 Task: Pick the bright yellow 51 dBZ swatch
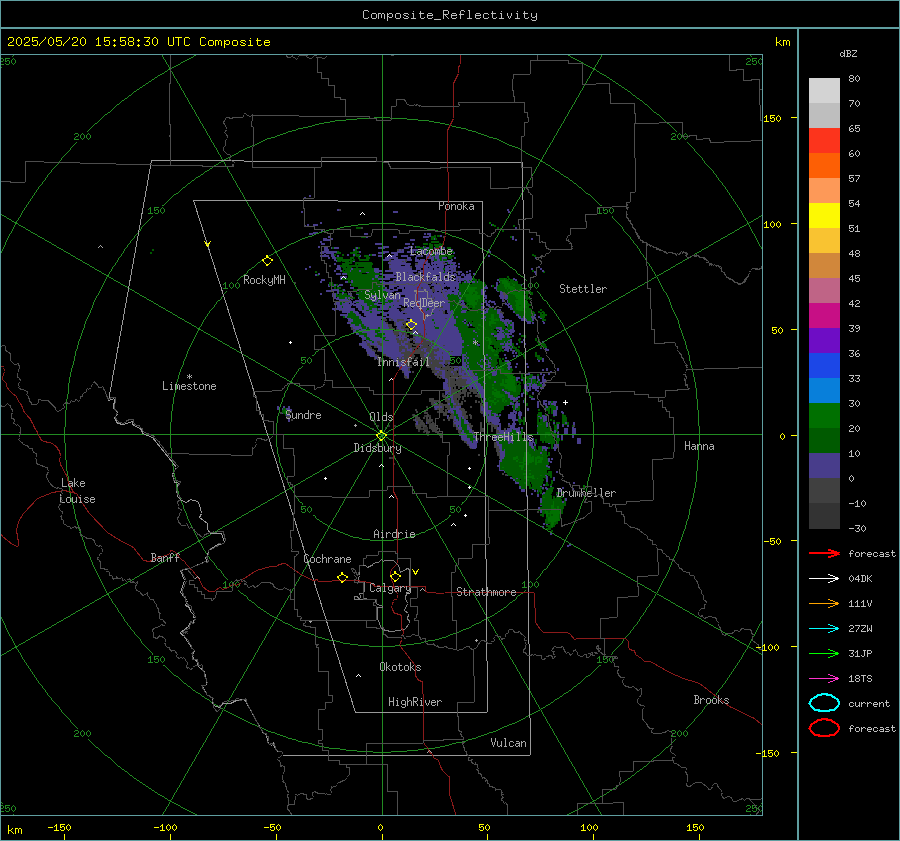824,215
